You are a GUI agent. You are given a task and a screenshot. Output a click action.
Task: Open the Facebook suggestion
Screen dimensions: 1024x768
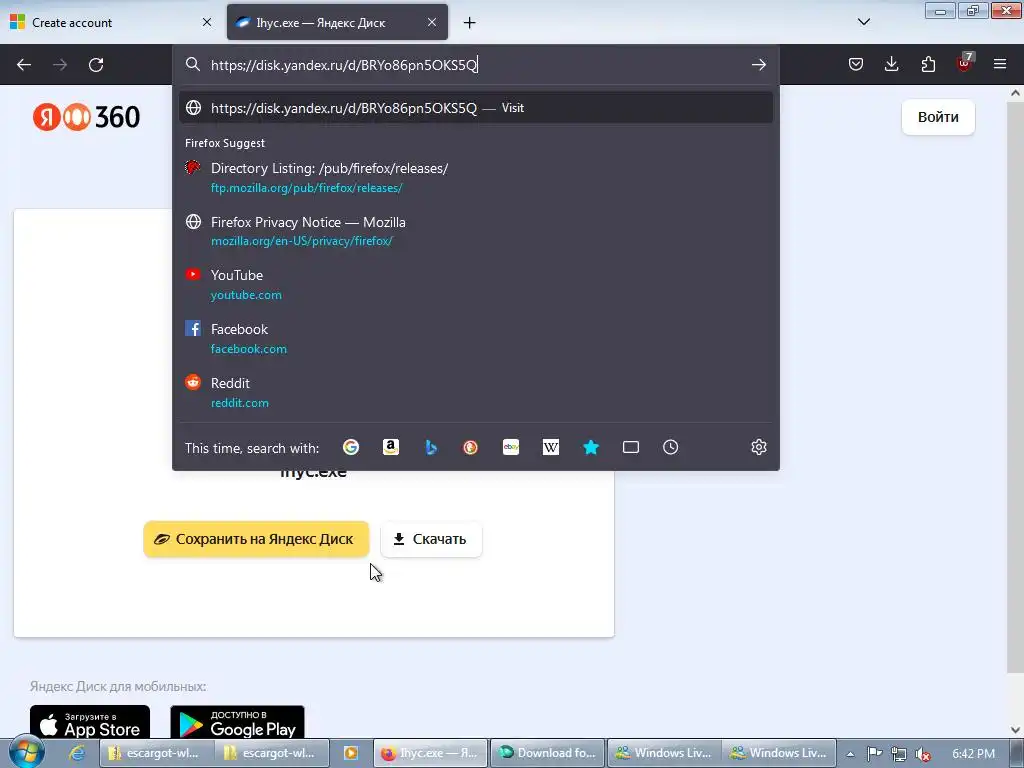coord(475,338)
